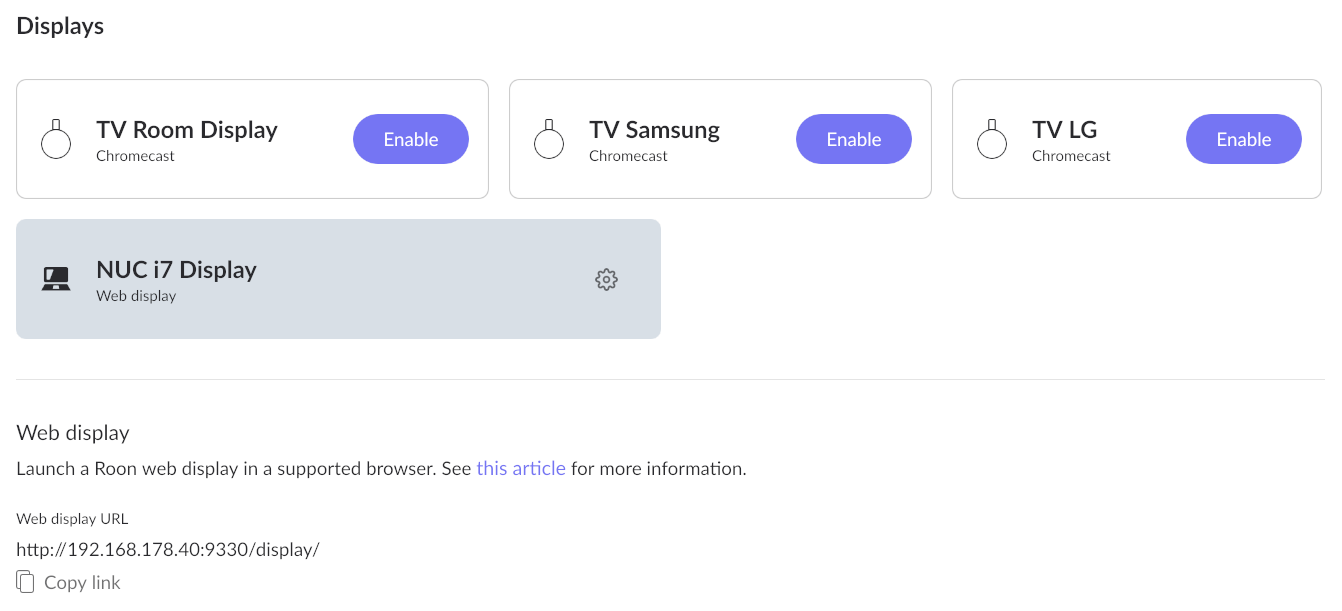Select the TV LG card title
The height and width of the screenshot is (611, 1342).
(1064, 130)
